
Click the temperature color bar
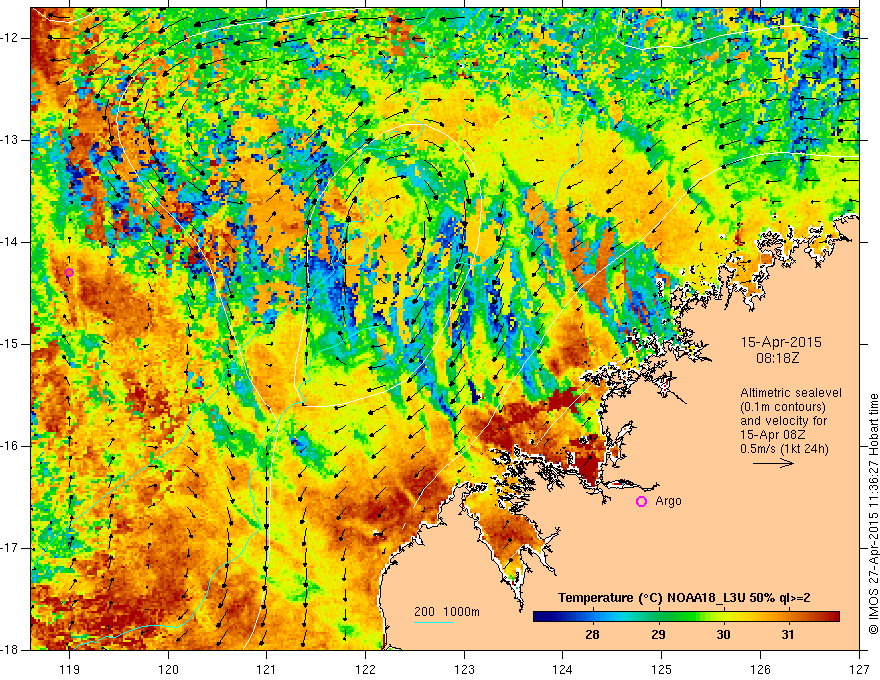pos(686,617)
